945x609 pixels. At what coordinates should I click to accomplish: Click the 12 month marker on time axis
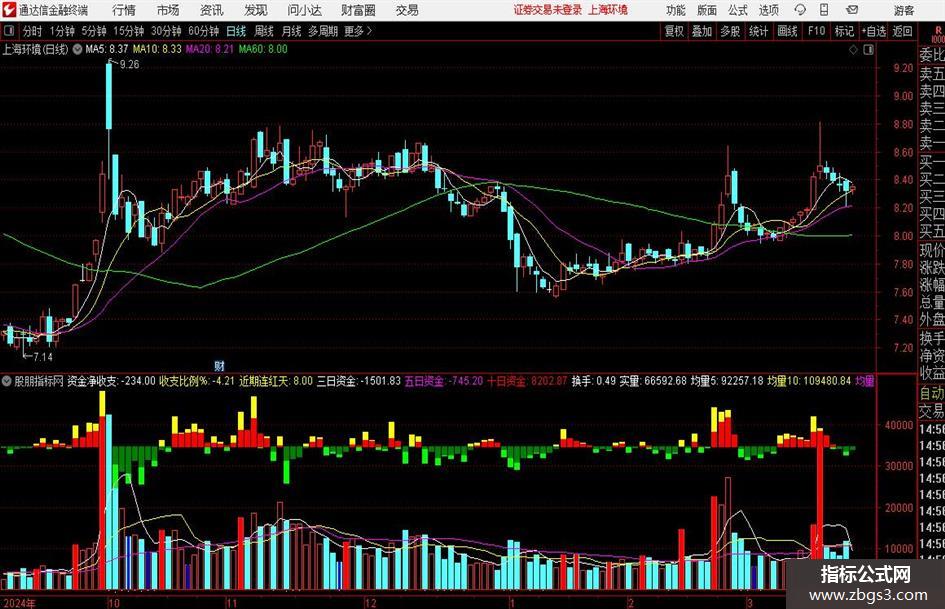[370, 602]
